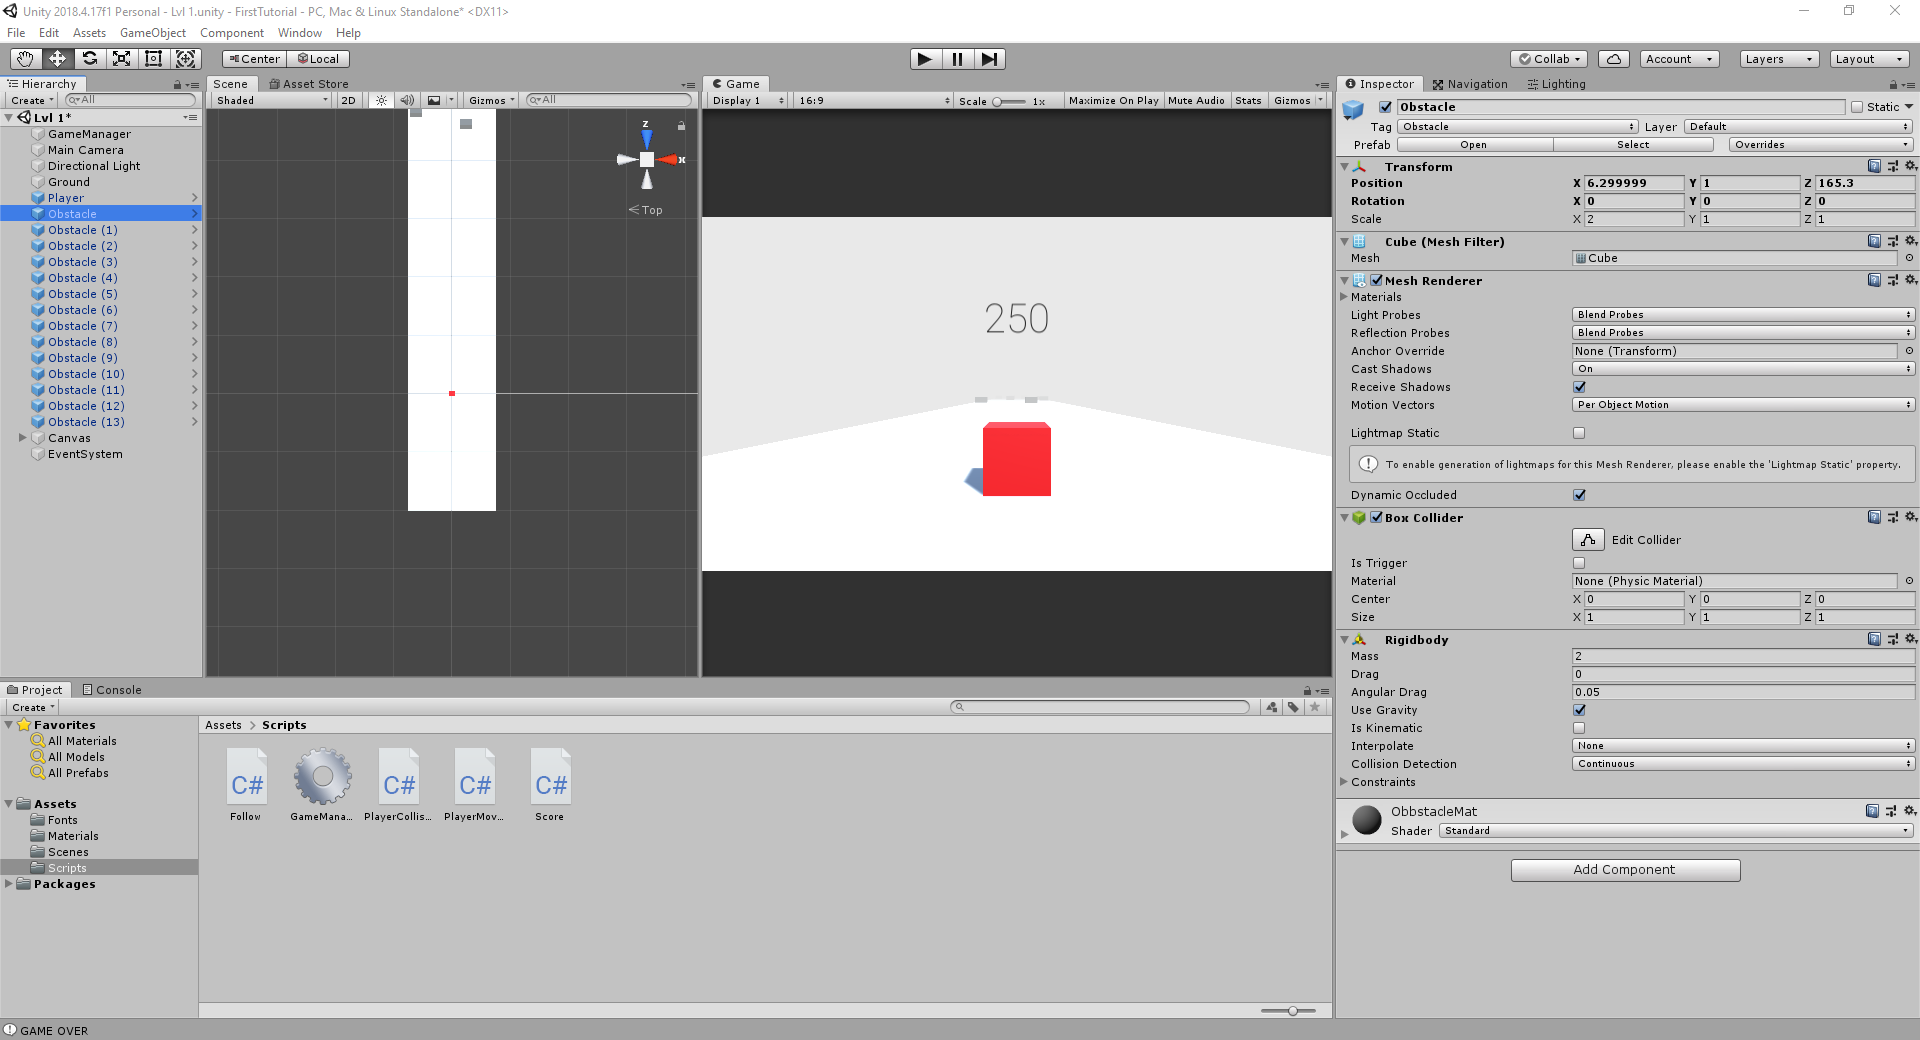The width and height of the screenshot is (1920, 1040).
Task: Select the Score script
Action: [x=550, y=785]
